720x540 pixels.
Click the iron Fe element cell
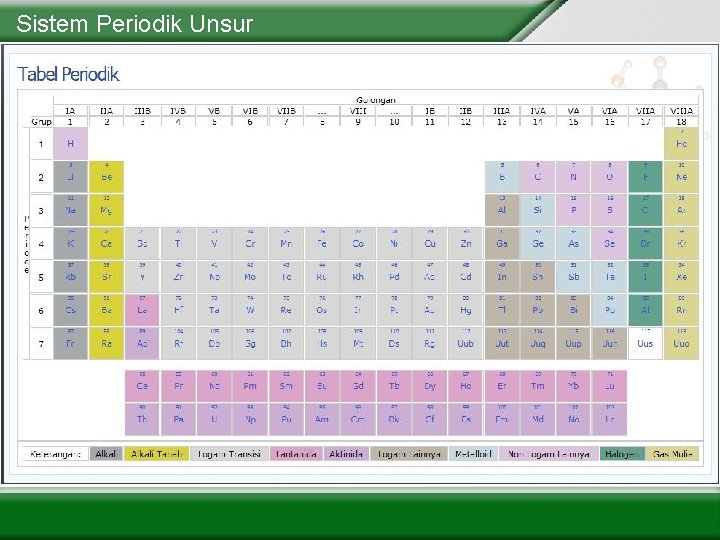tap(322, 243)
